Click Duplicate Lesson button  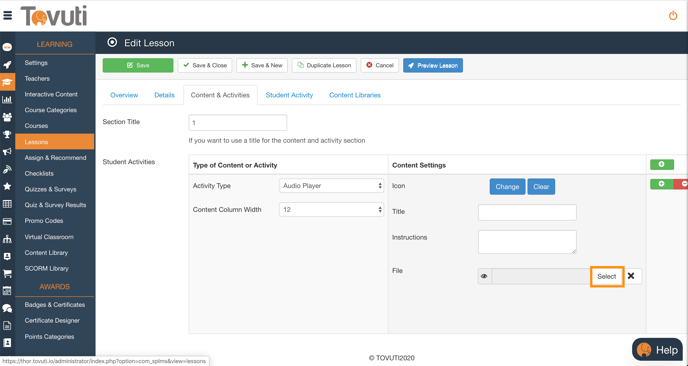324,65
